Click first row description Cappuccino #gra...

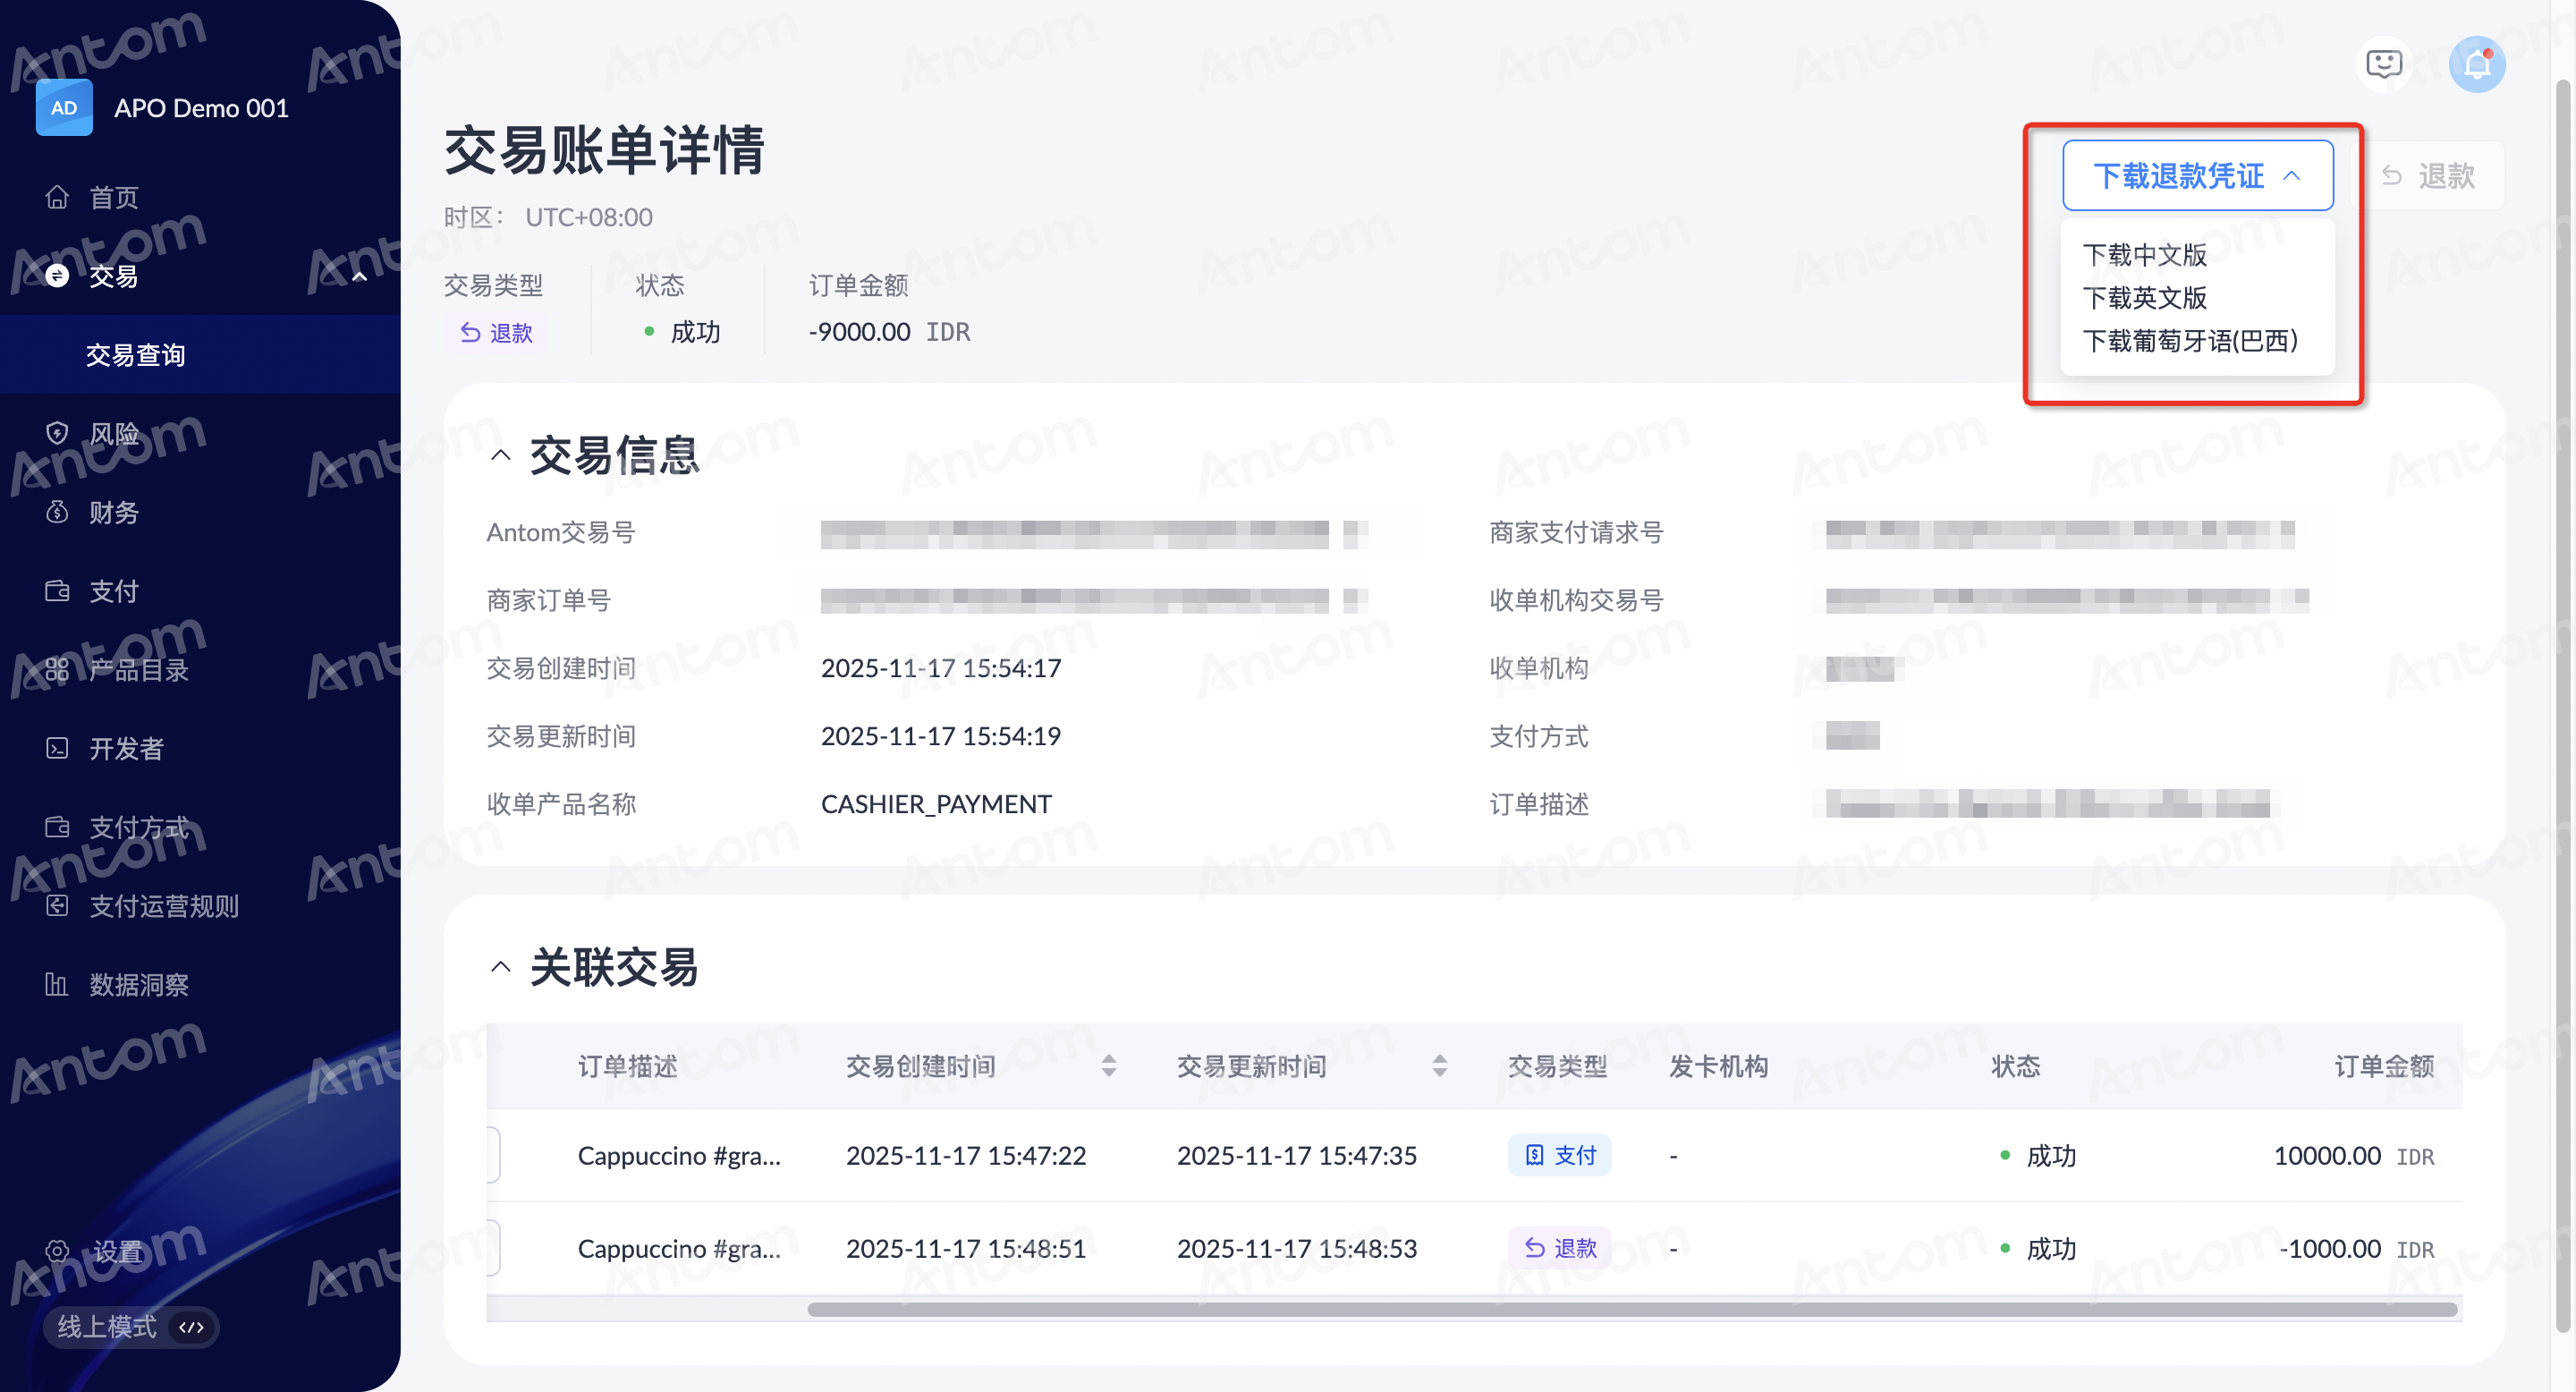pos(679,1155)
